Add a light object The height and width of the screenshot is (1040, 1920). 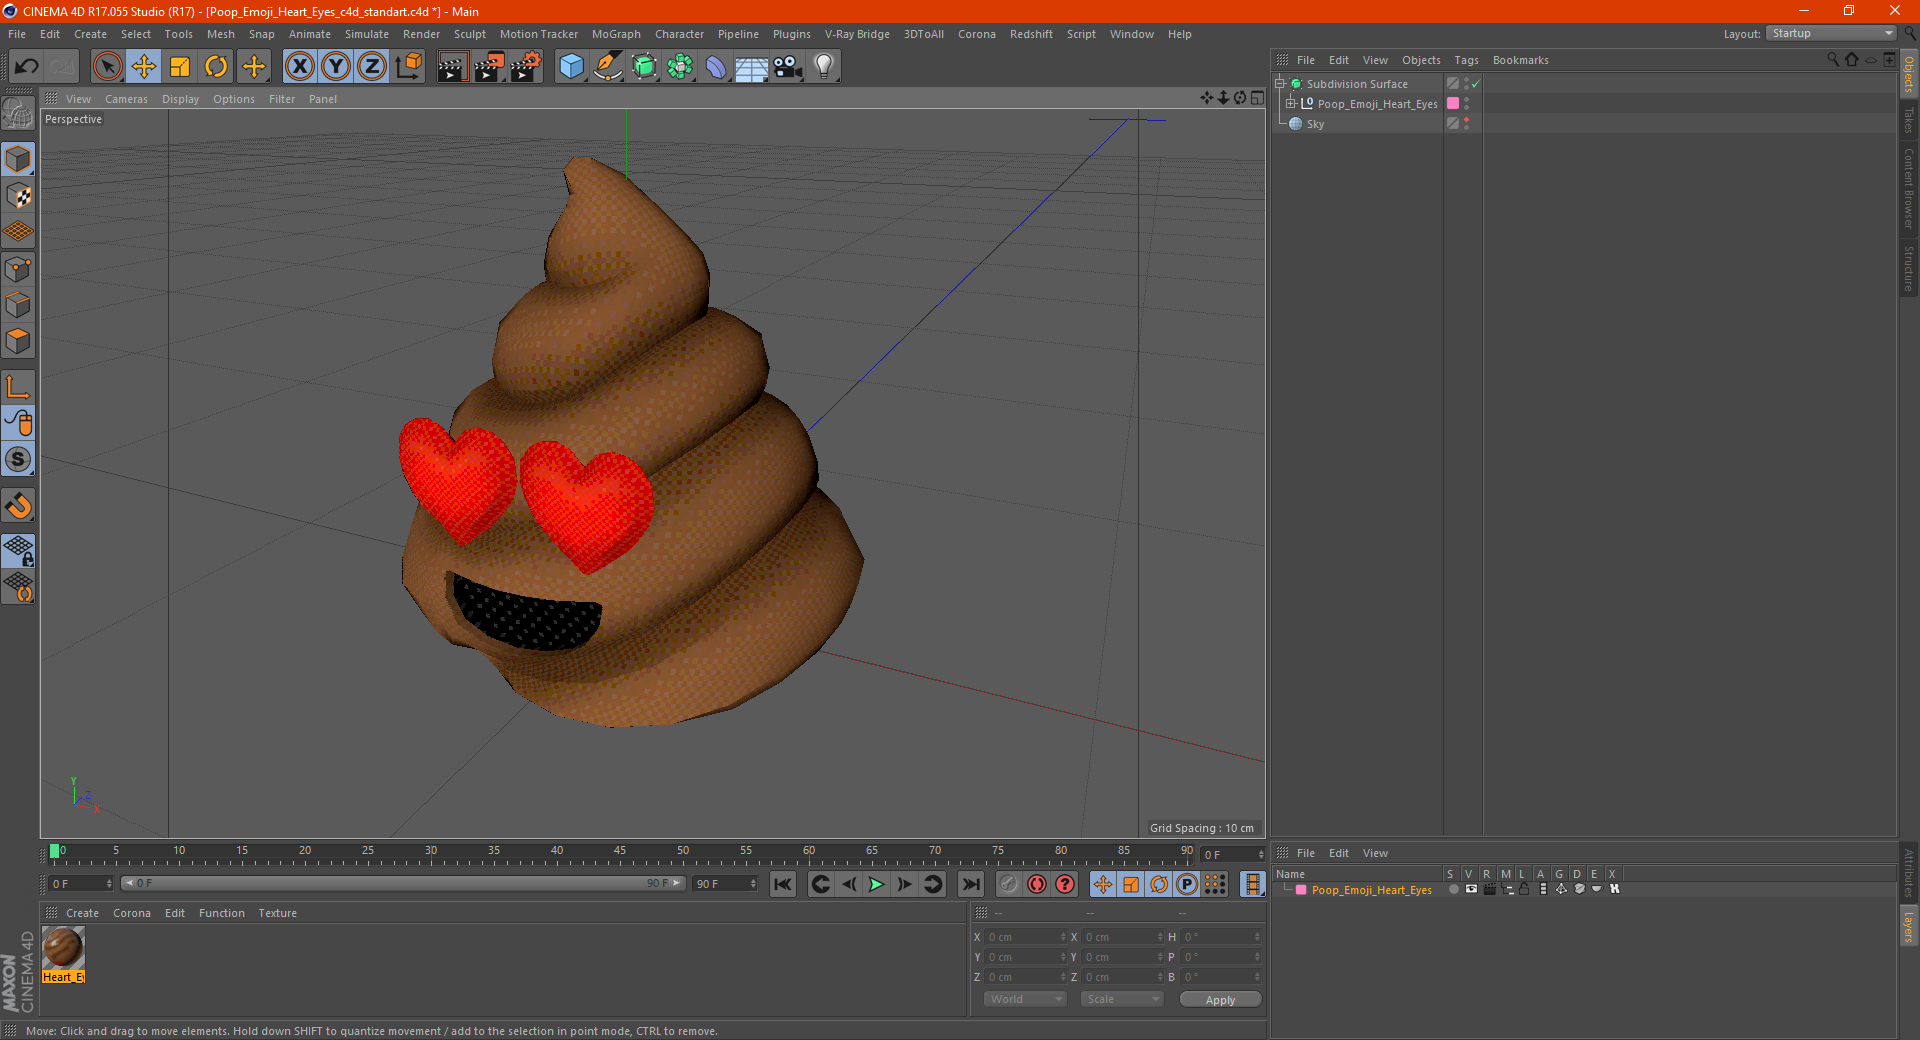[824, 67]
